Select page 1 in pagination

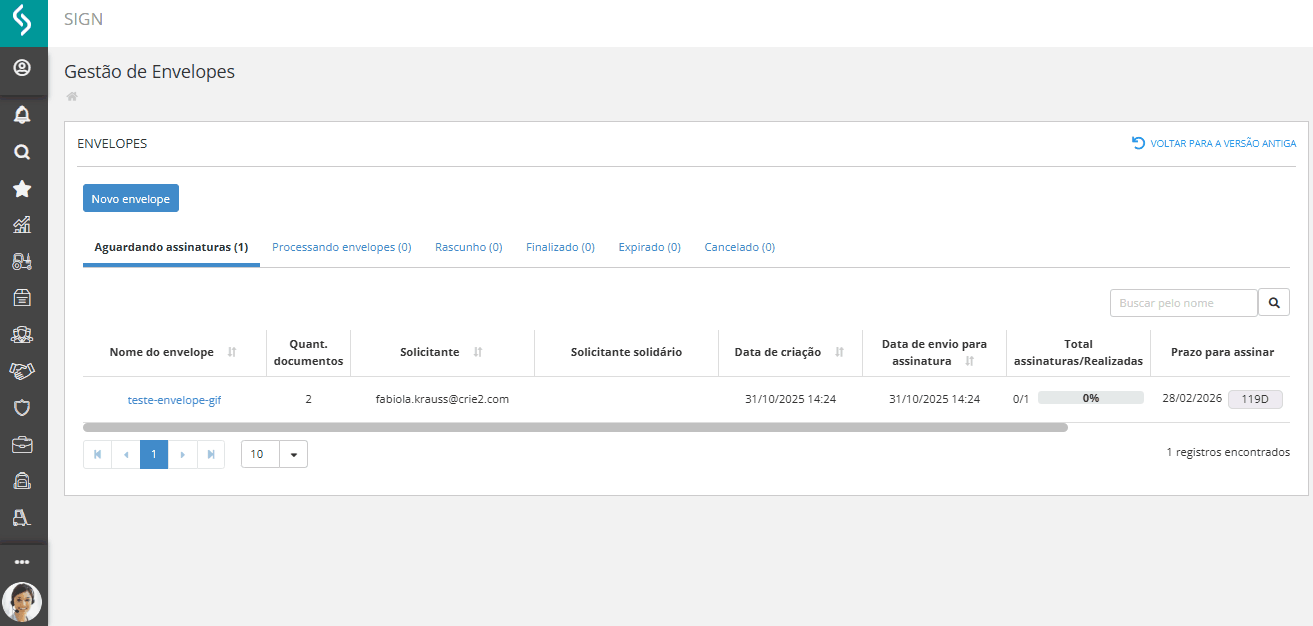(154, 454)
